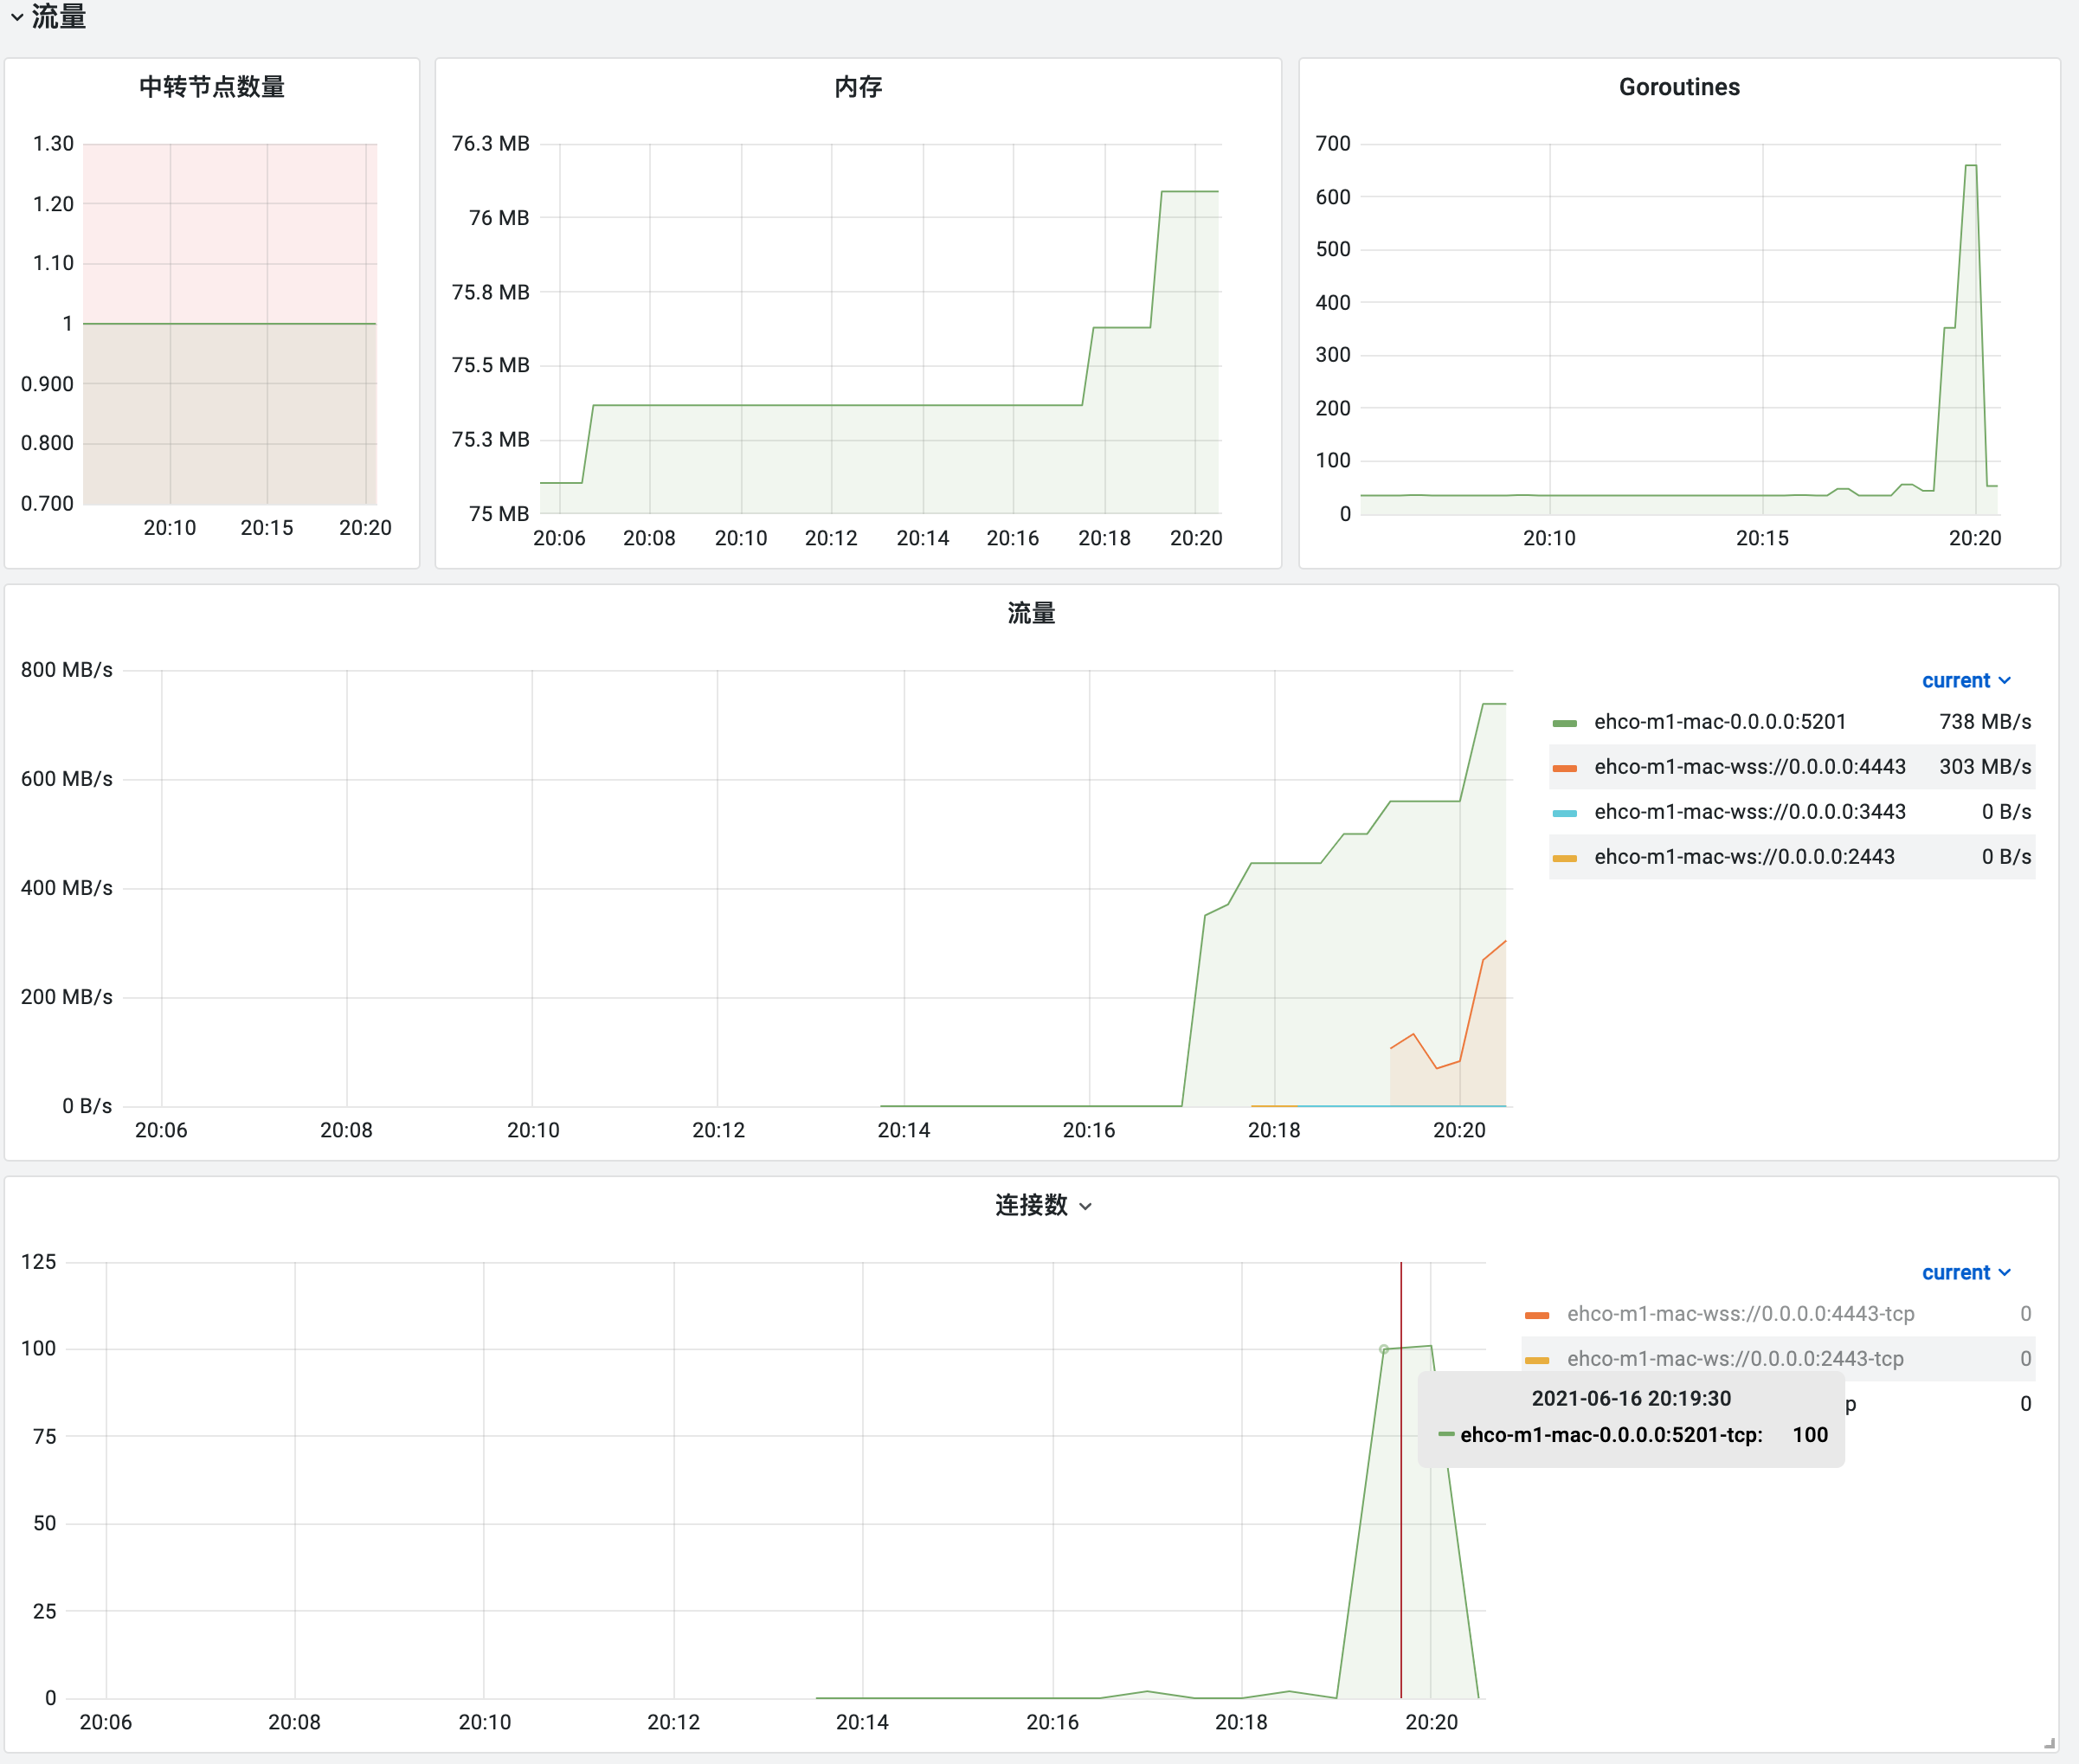Click the 内存 panel title
The image size is (2079, 1764).
click(x=858, y=87)
